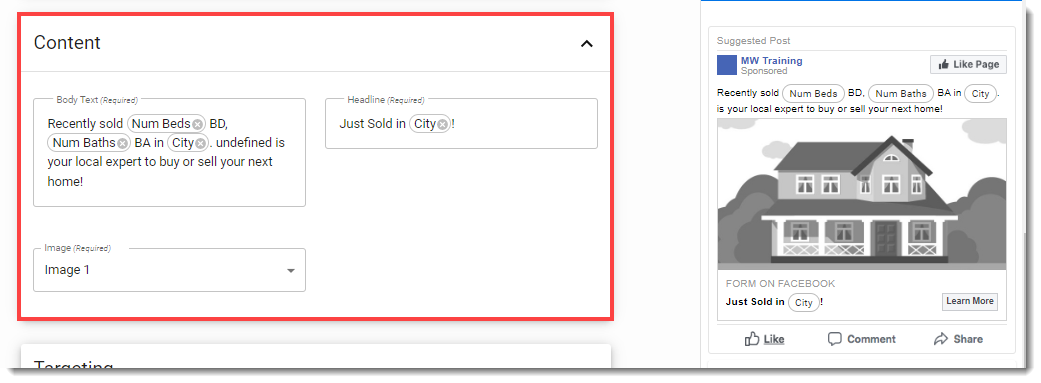This screenshot has height=383, width=1041.
Task: Click Like in the ad preview
Action: tap(764, 339)
